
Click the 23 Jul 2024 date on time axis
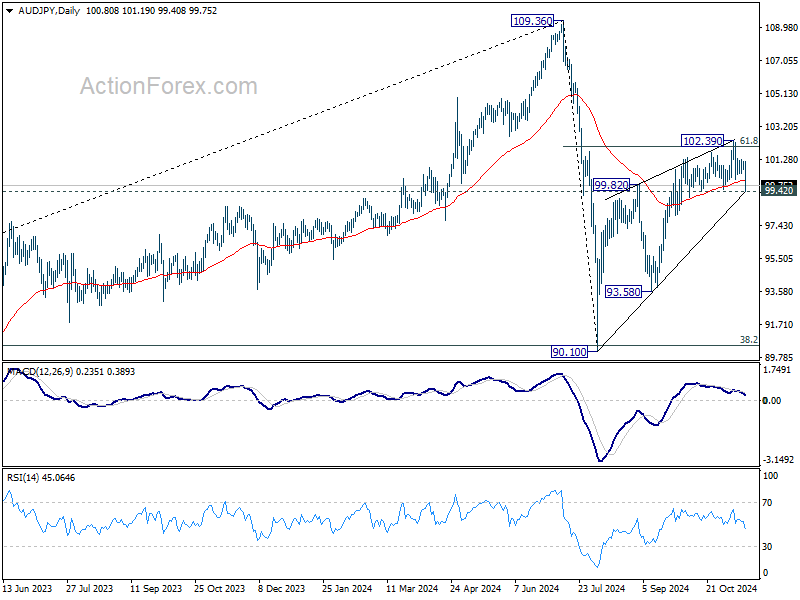pyautogui.click(x=602, y=588)
